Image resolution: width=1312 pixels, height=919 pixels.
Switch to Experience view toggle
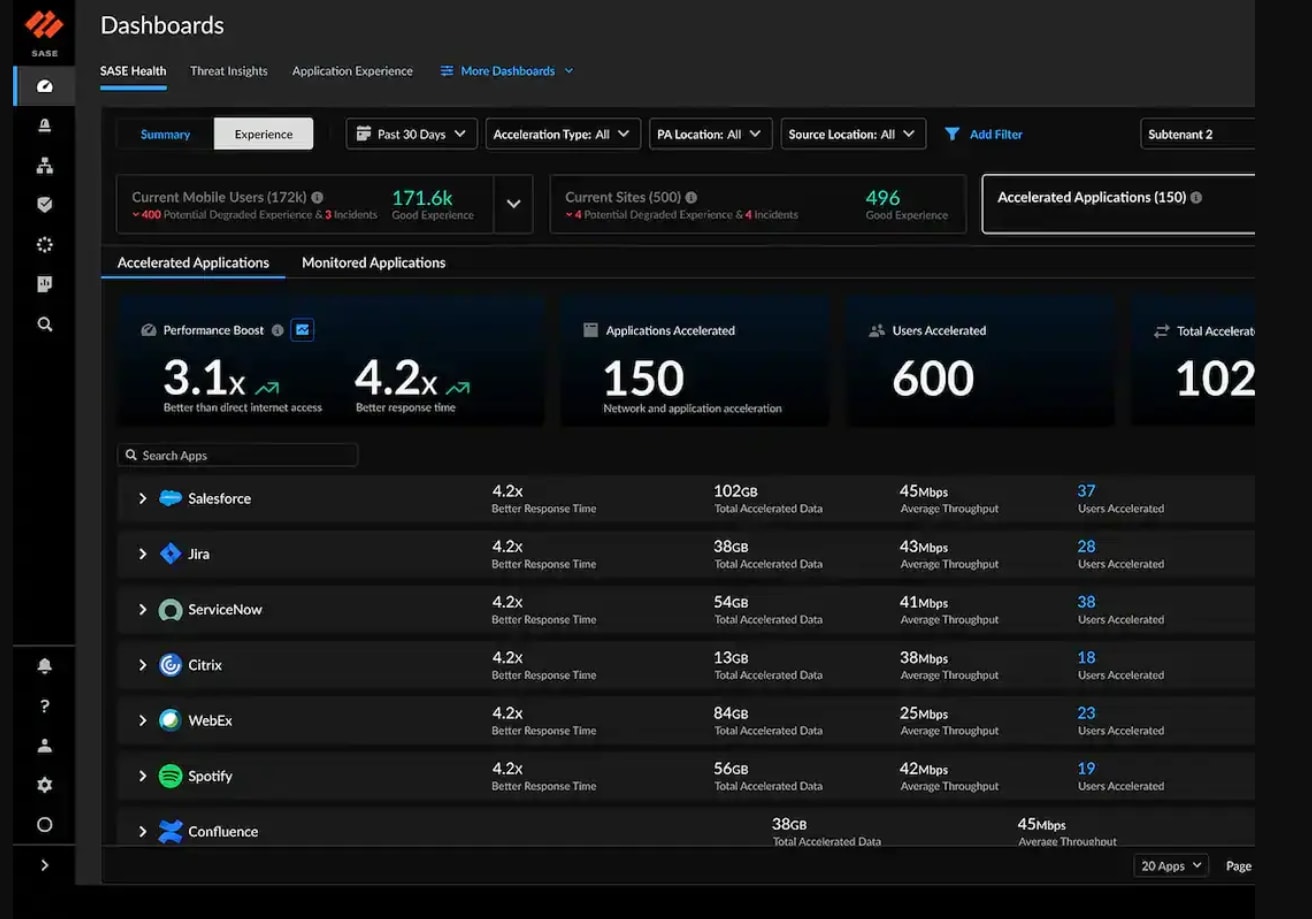click(x=264, y=134)
